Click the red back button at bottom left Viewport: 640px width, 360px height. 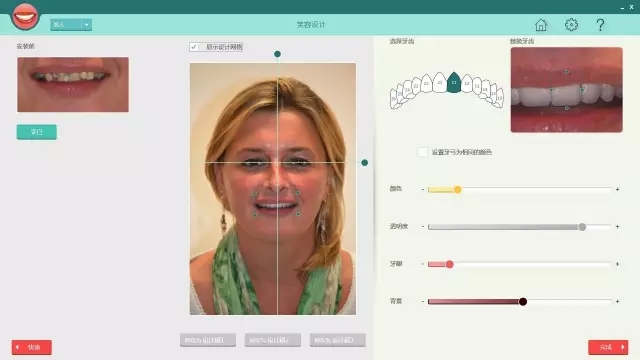point(31,347)
